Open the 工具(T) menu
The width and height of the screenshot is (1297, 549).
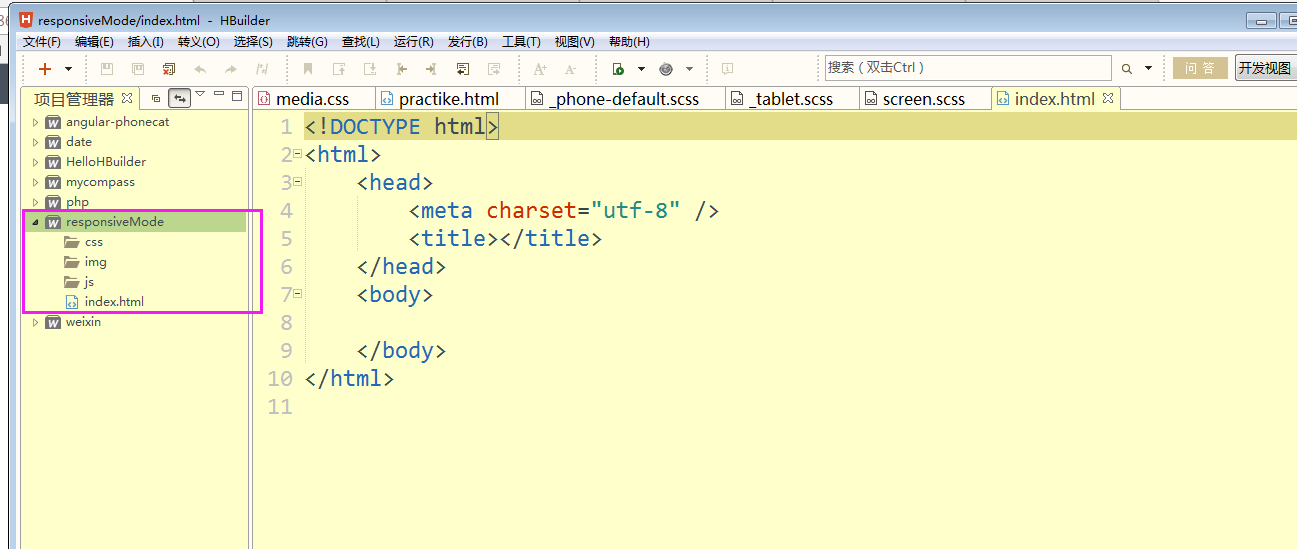[521, 41]
